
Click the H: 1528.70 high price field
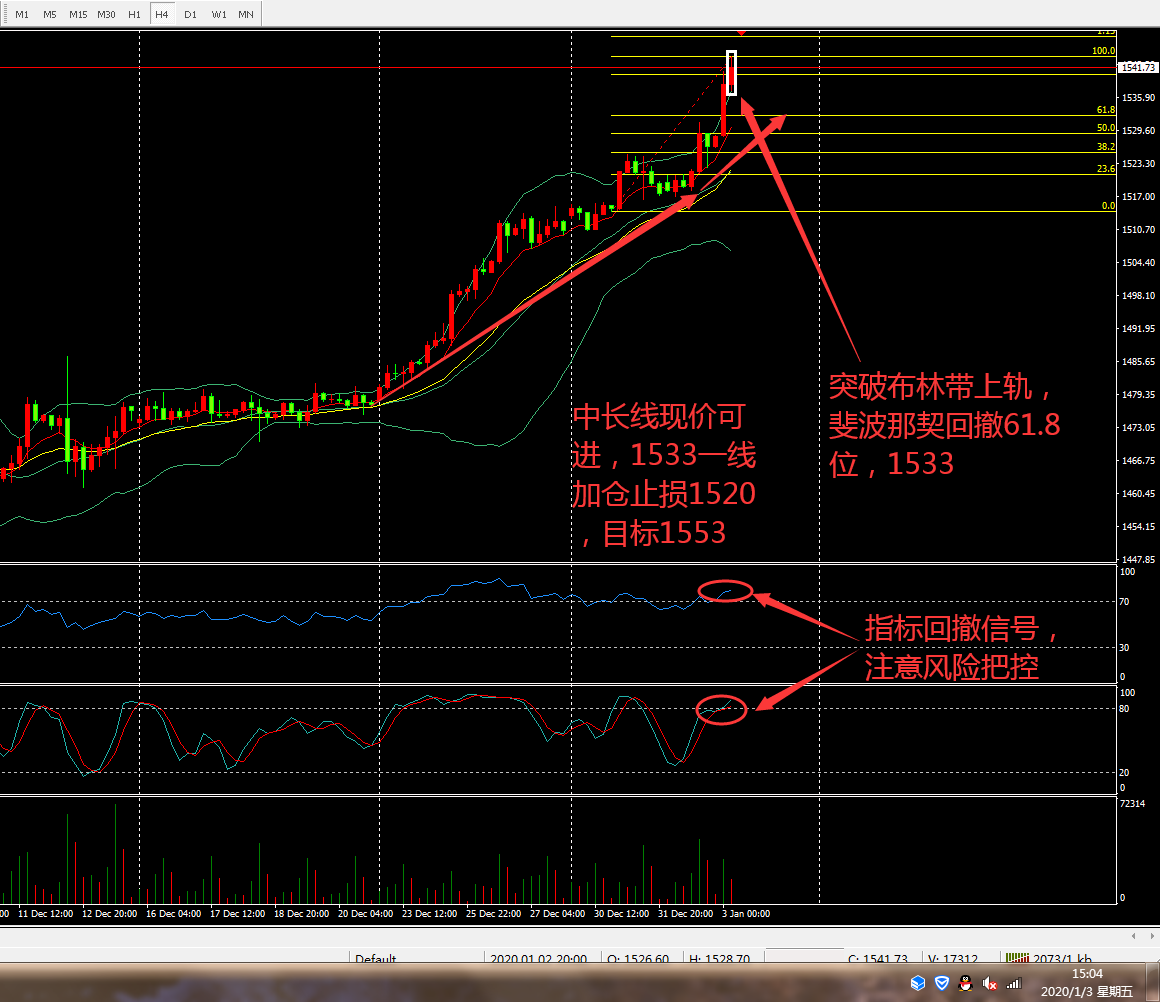tap(719, 958)
